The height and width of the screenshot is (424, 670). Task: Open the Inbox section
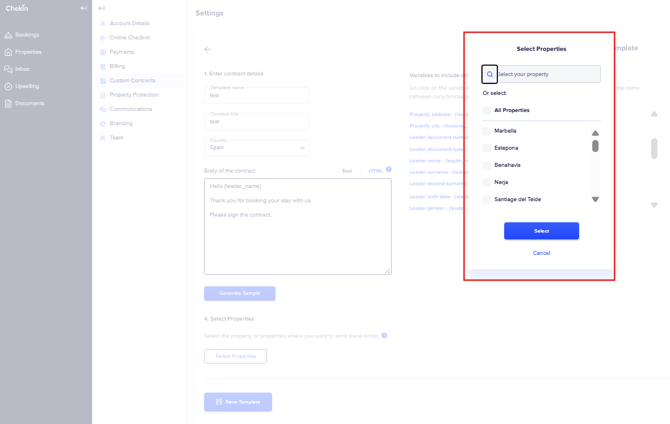click(x=22, y=69)
